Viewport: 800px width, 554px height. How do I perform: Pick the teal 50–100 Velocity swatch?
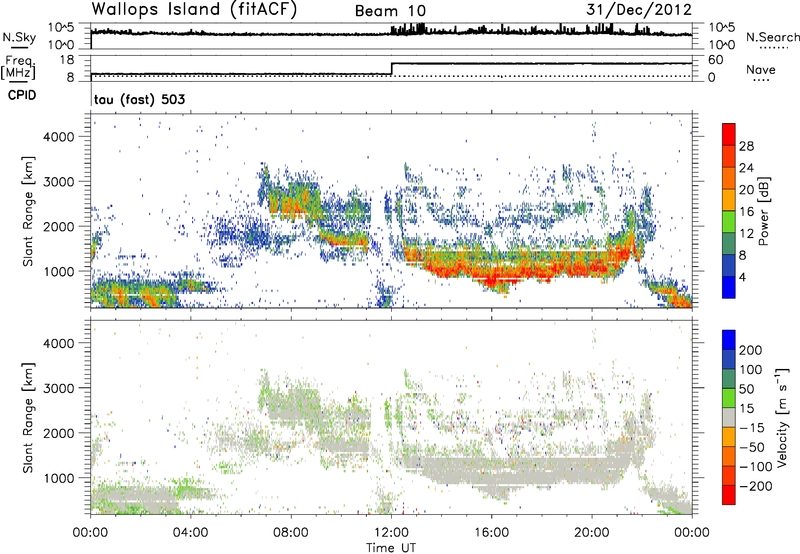click(729, 379)
